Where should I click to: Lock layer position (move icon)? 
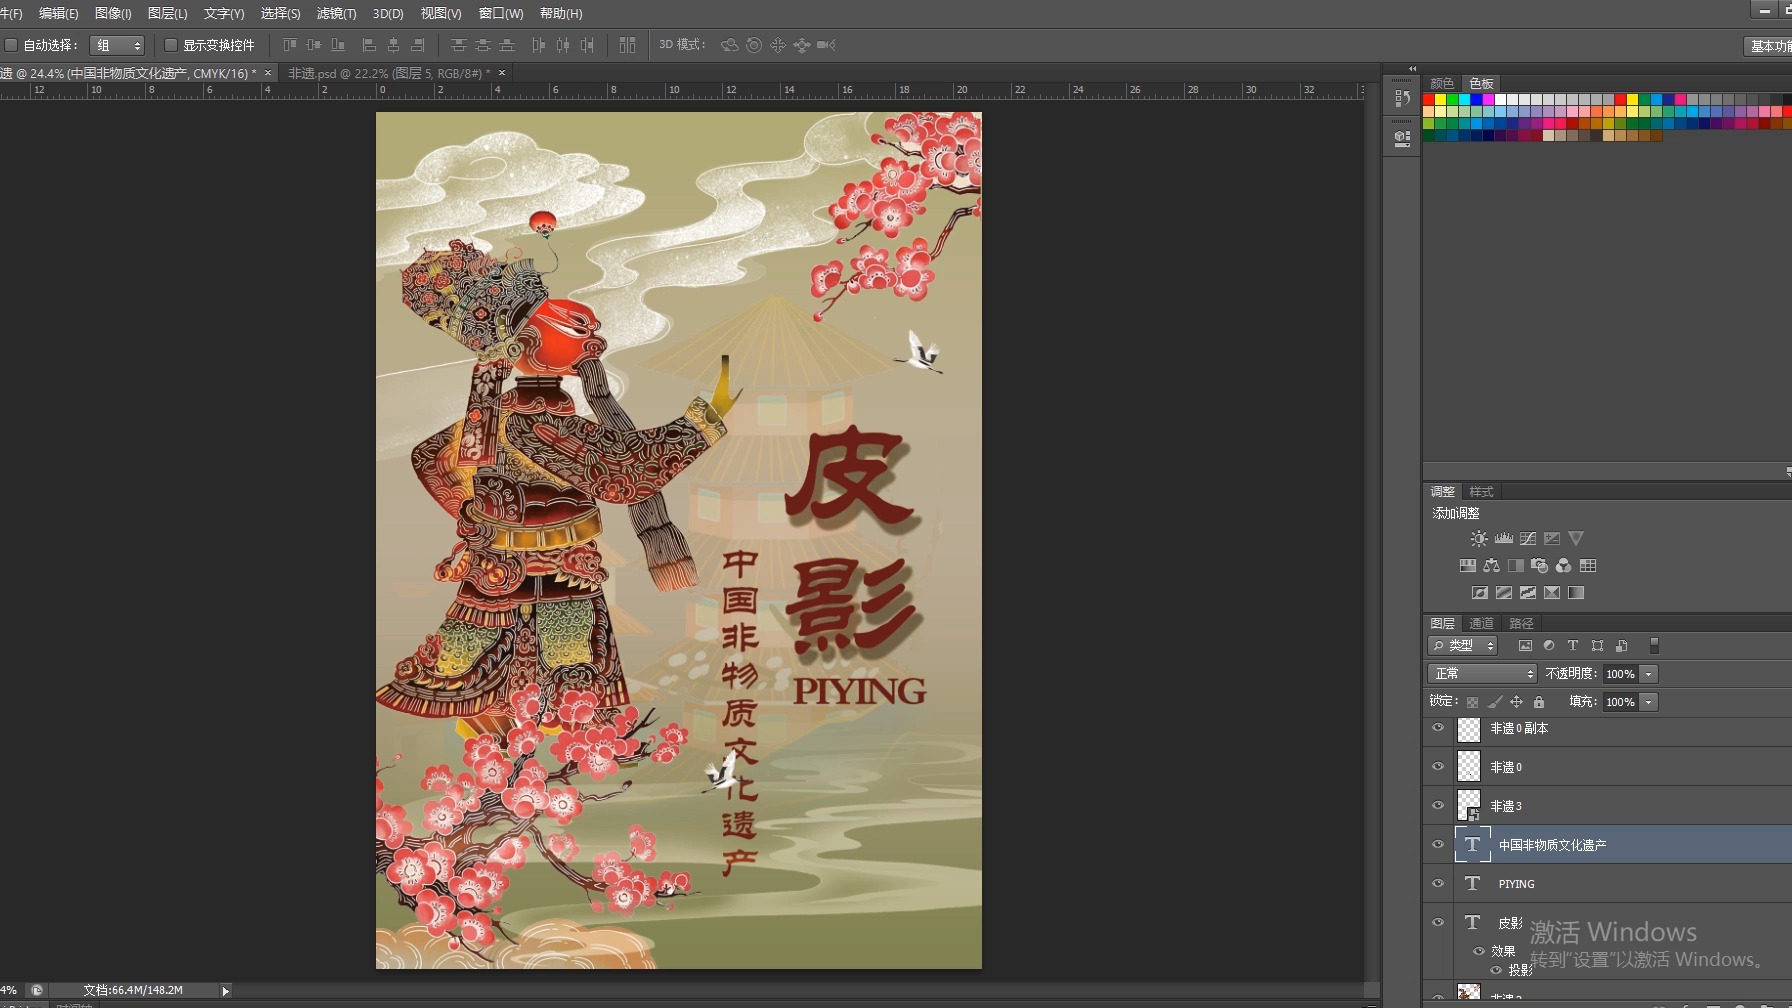[x=1516, y=702]
